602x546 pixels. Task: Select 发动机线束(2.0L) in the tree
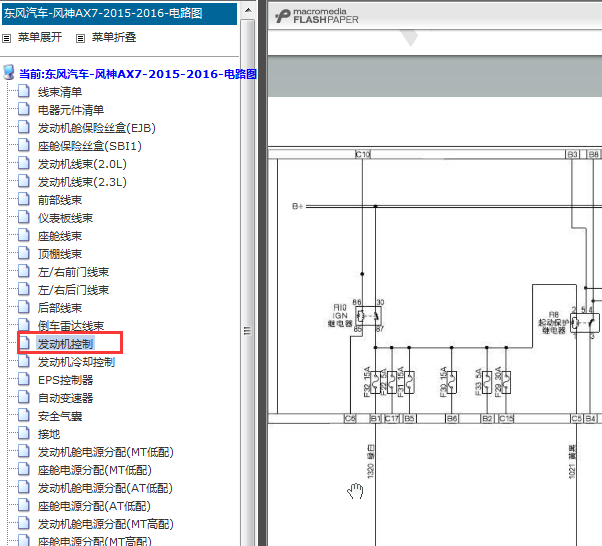(82, 164)
